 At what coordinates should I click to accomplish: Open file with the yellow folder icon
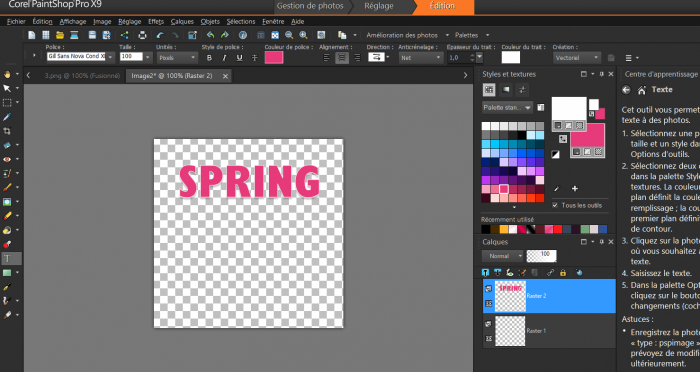coord(60,35)
